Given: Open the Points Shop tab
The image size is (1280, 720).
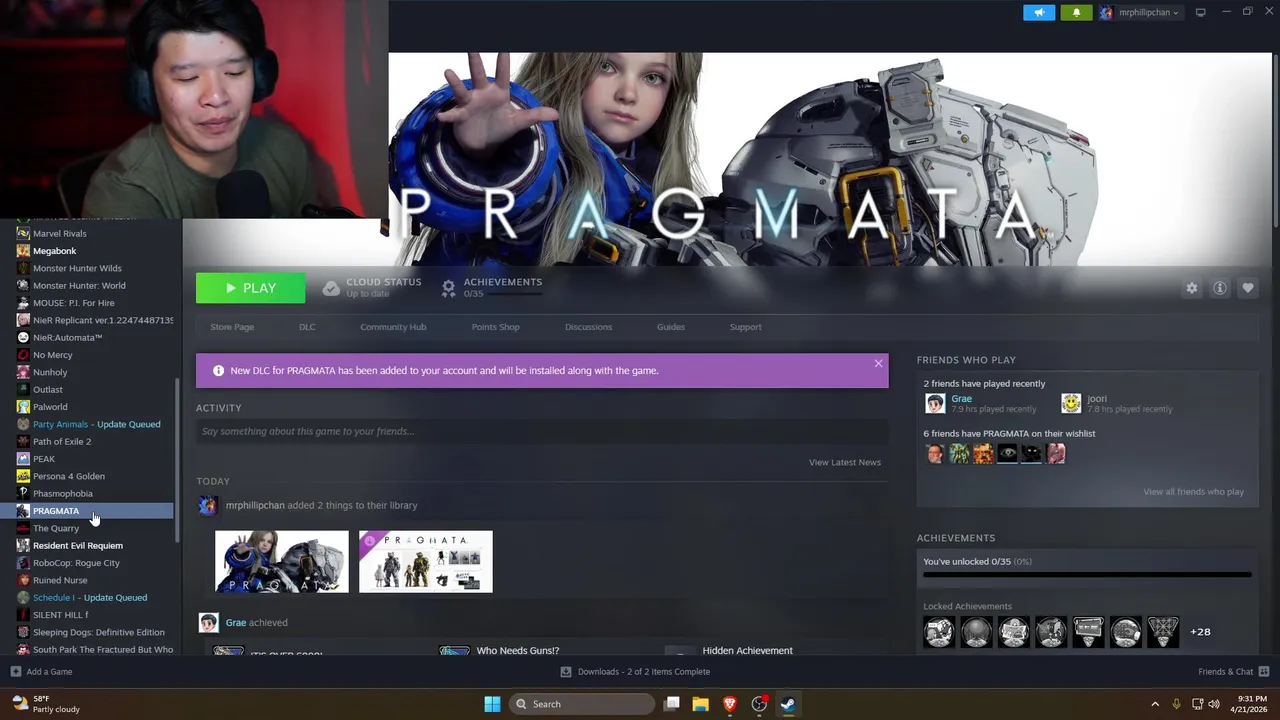Looking at the screenshot, I should point(495,327).
